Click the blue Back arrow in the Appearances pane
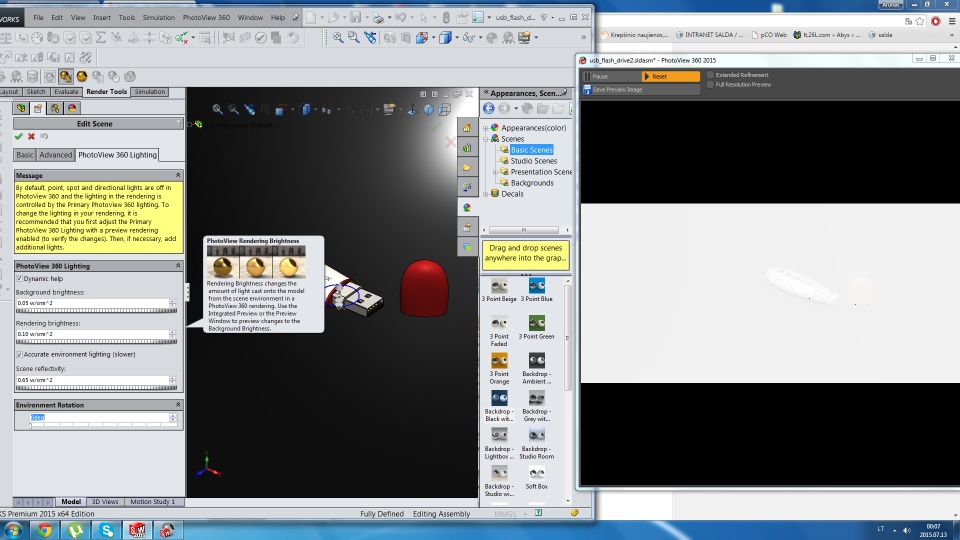The height and width of the screenshot is (540, 960). point(489,109)
